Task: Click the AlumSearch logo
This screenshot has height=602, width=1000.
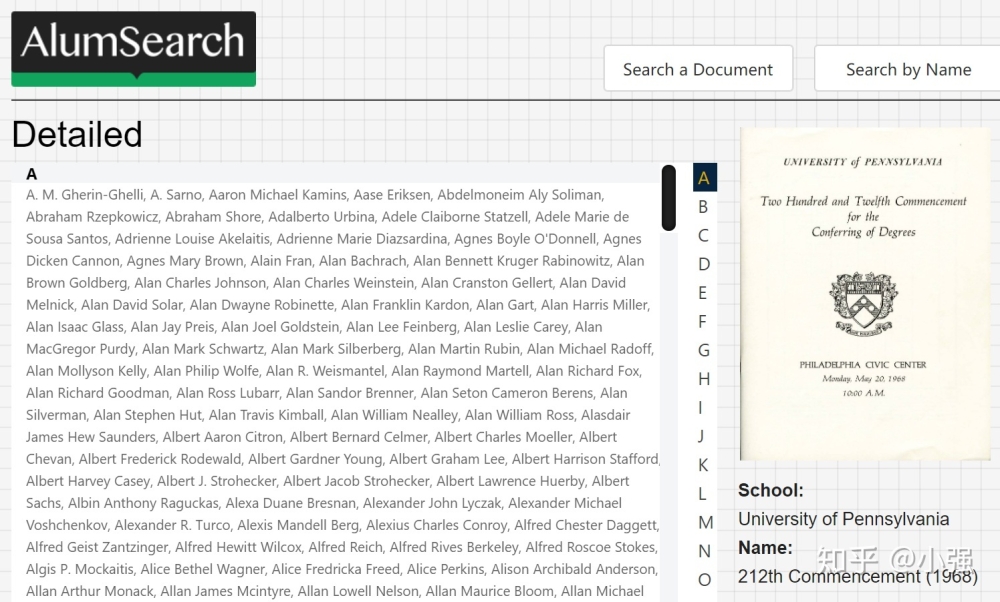Action: [x=133, y=48]
